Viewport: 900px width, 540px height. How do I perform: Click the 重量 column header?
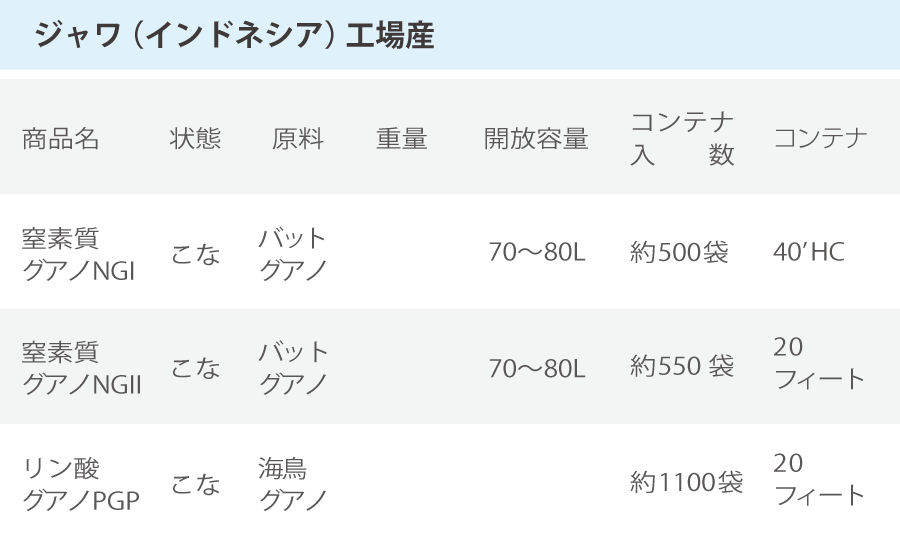402,139
